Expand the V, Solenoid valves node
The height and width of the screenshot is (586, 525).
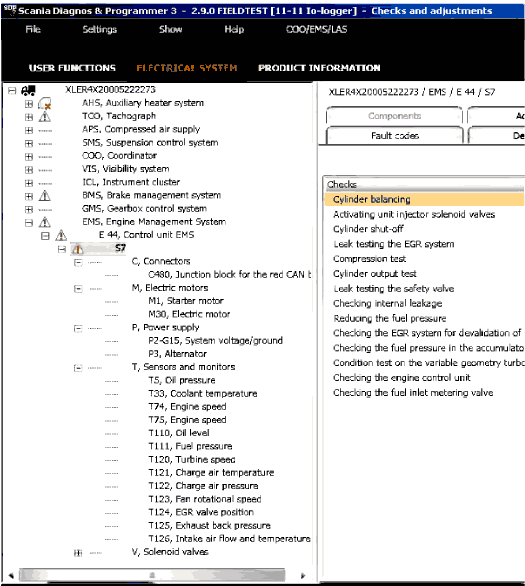[78, 553]
